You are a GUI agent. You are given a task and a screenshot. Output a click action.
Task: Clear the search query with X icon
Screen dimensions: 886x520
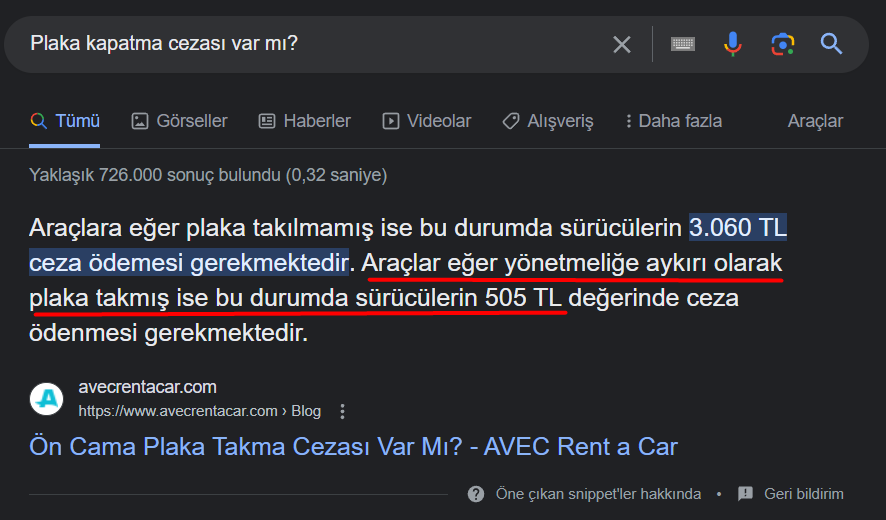[622, 44]
